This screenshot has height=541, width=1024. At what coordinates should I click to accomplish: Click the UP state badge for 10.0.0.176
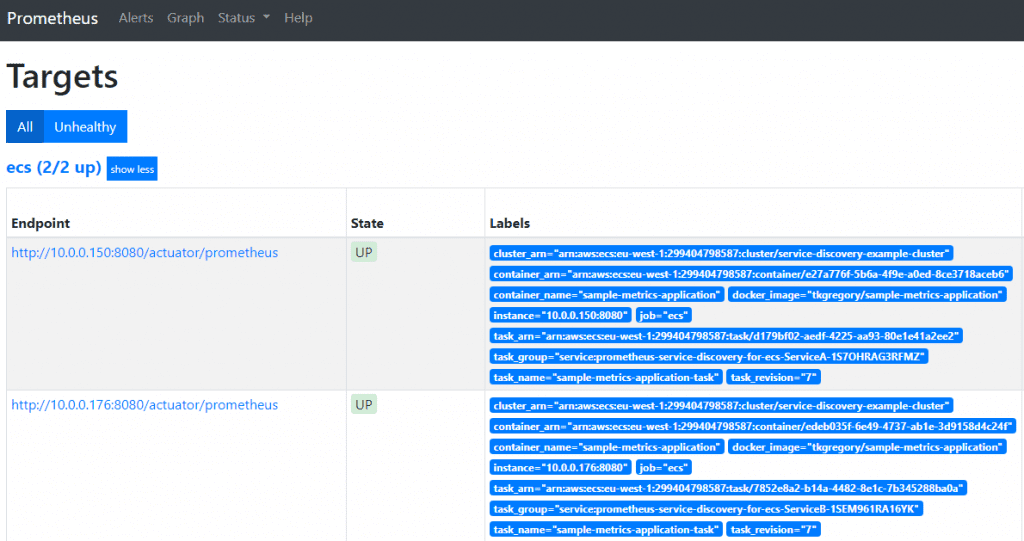pyautogui.click(x=364, y=405)
